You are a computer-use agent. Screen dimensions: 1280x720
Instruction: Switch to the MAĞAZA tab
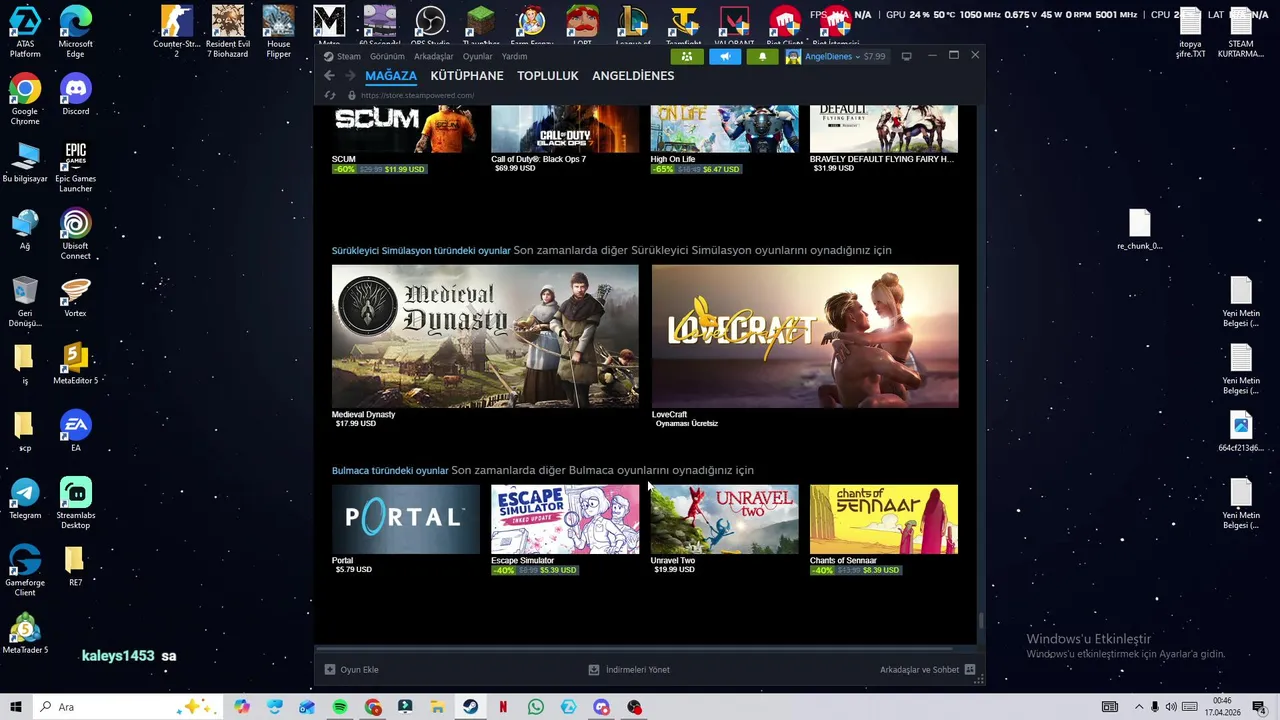coord(391,76)
